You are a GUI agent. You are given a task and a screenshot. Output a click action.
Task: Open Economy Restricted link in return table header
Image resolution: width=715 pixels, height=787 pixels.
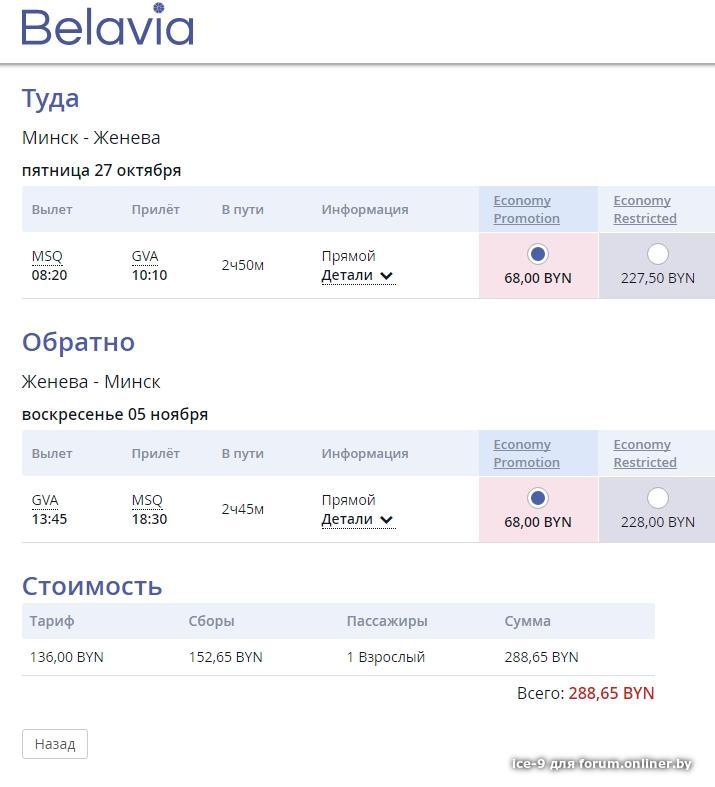(645, 453)
